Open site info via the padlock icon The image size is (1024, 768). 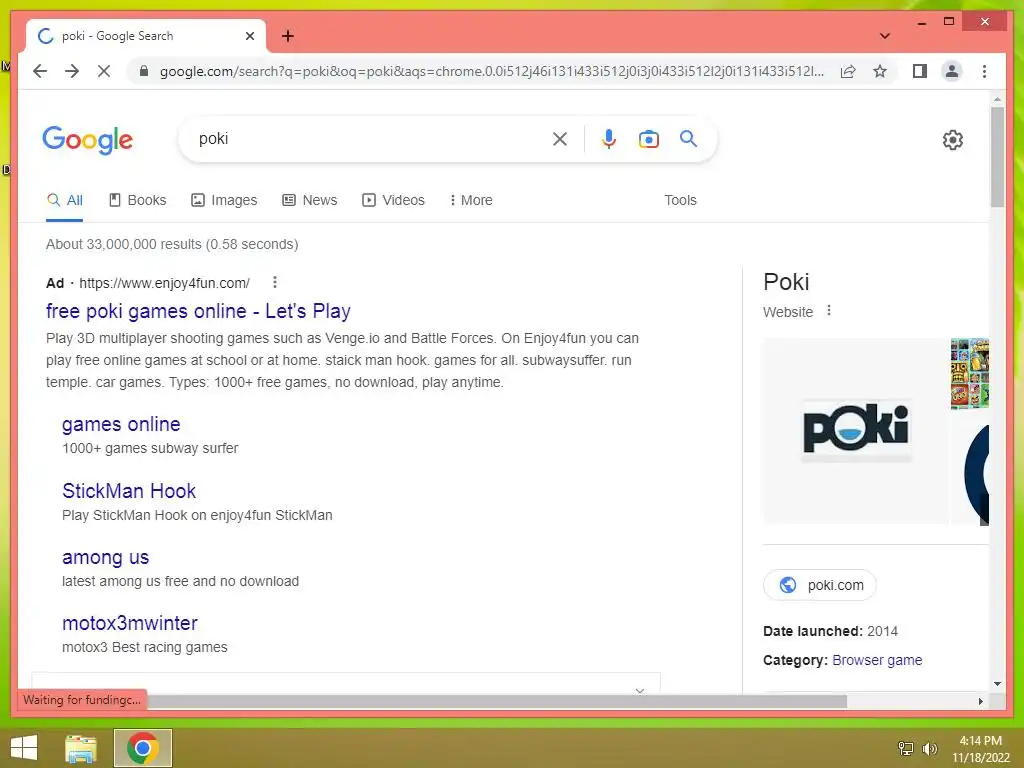[x=144, y=71]
